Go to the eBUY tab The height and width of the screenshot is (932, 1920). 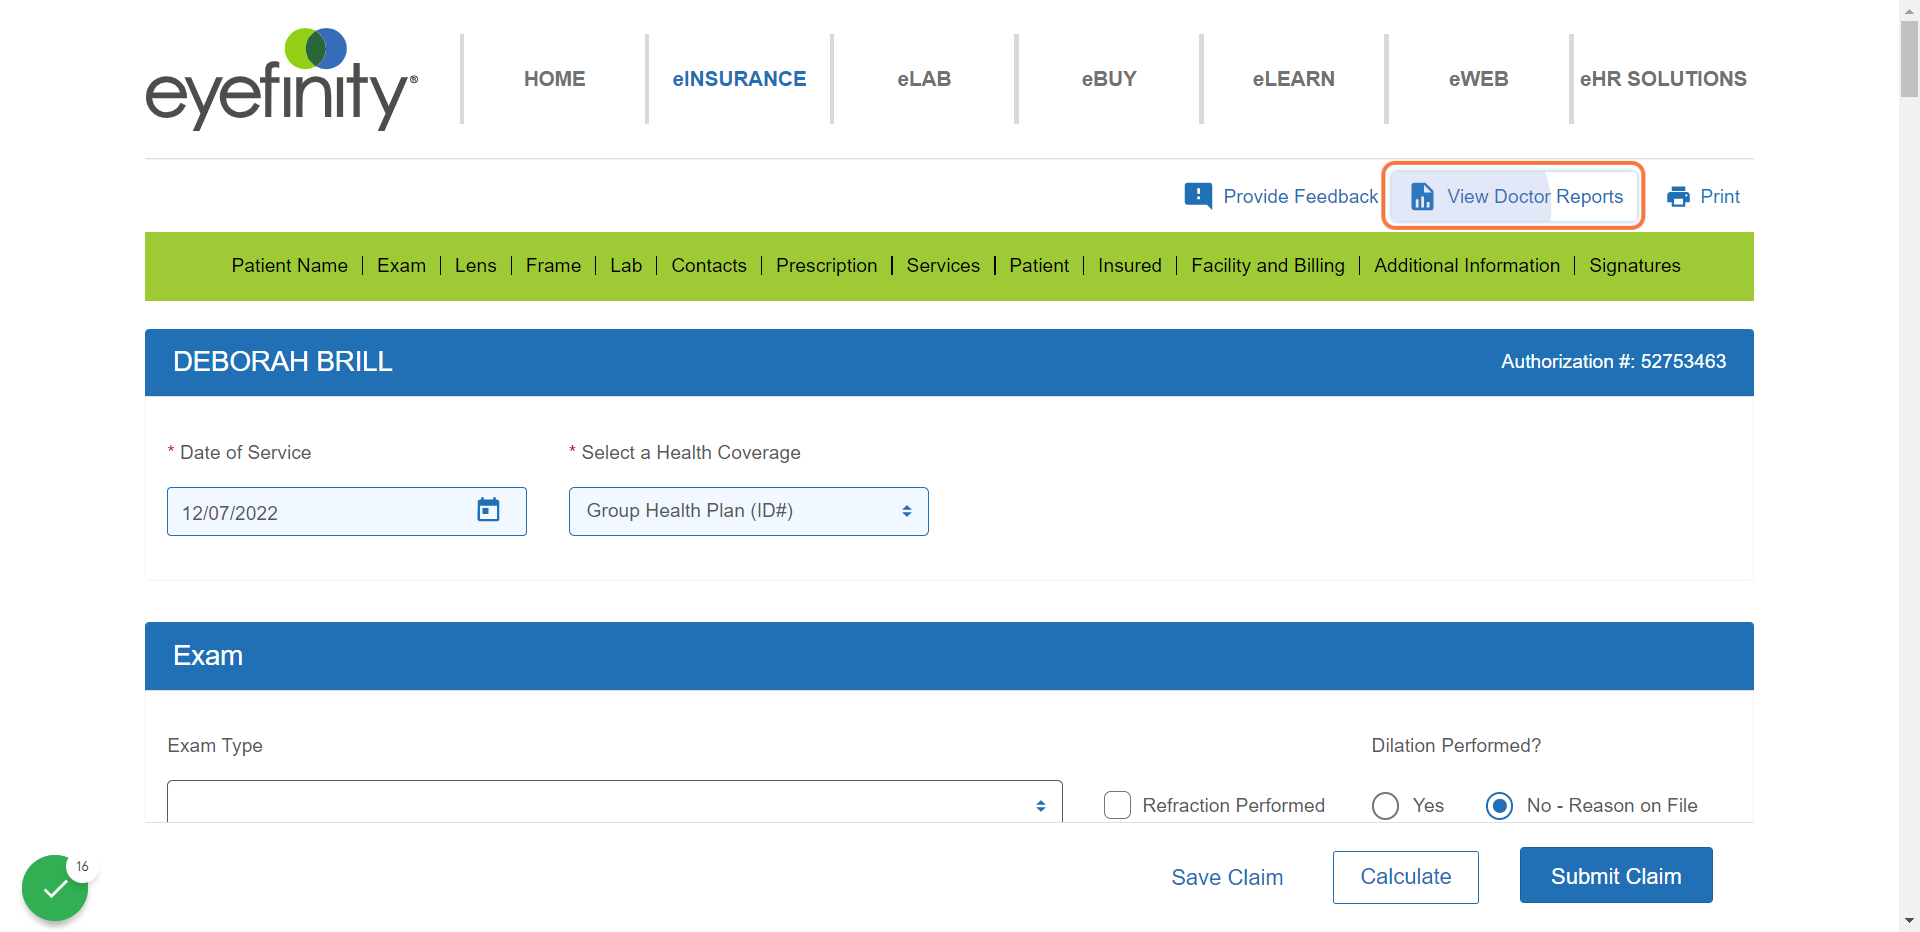1109,79
